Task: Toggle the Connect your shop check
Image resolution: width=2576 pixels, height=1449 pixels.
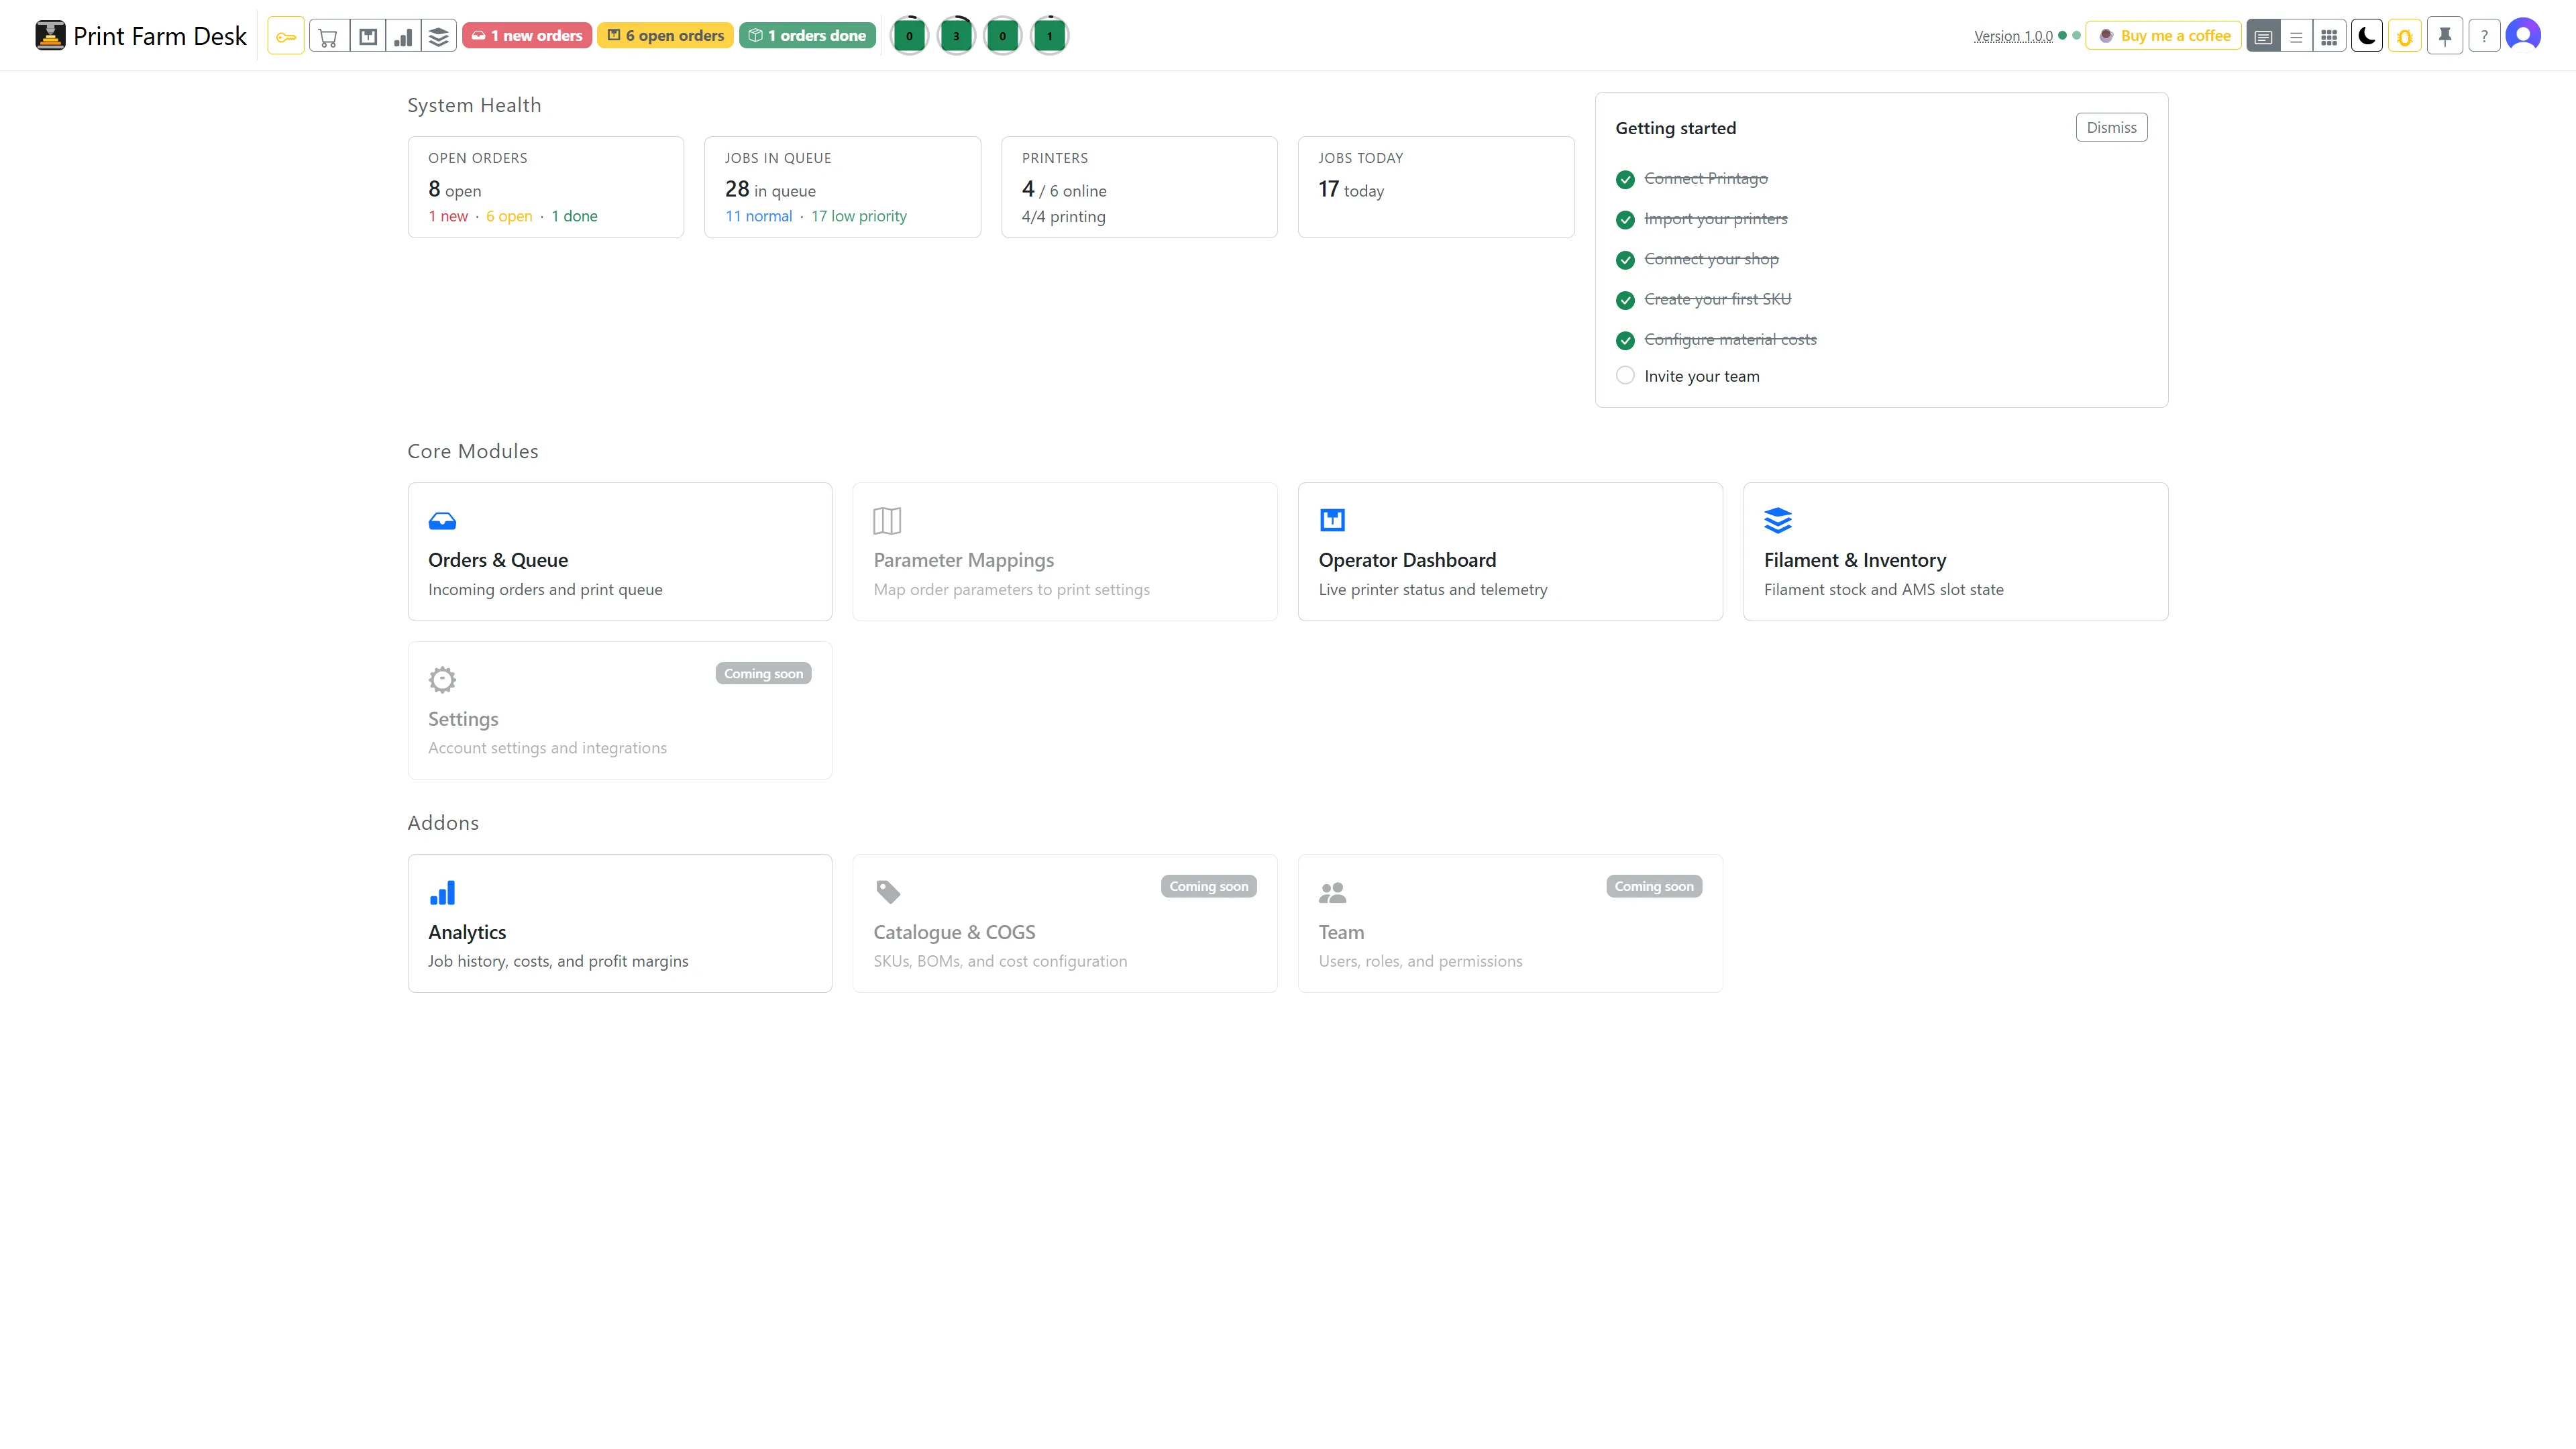Action: tap(1625, 260)
